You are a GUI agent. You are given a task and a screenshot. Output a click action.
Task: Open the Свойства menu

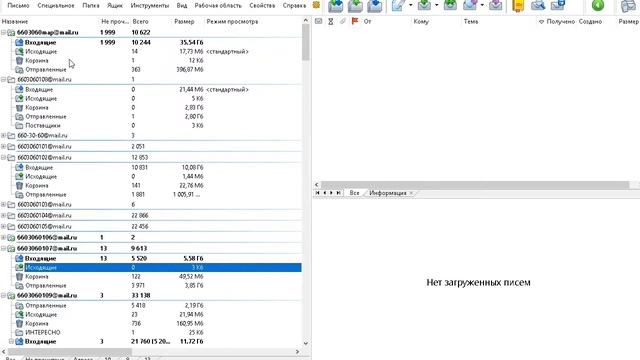point(262,6)
